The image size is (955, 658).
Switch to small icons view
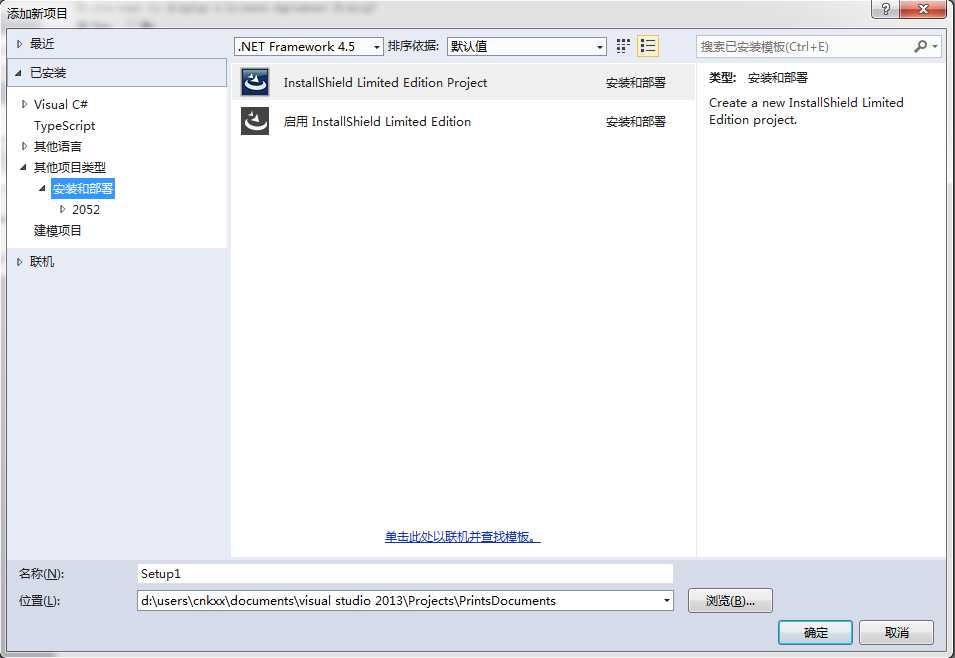(622, 46)
